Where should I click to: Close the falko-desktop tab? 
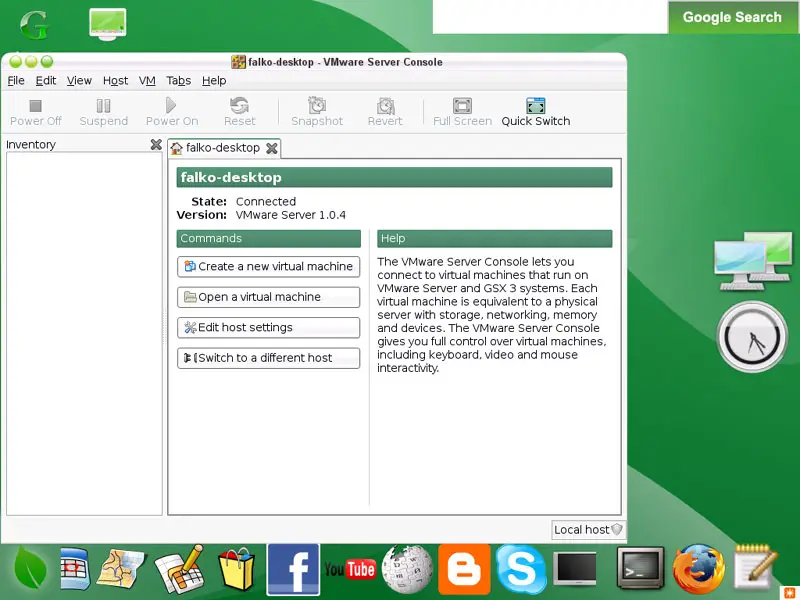272,148
